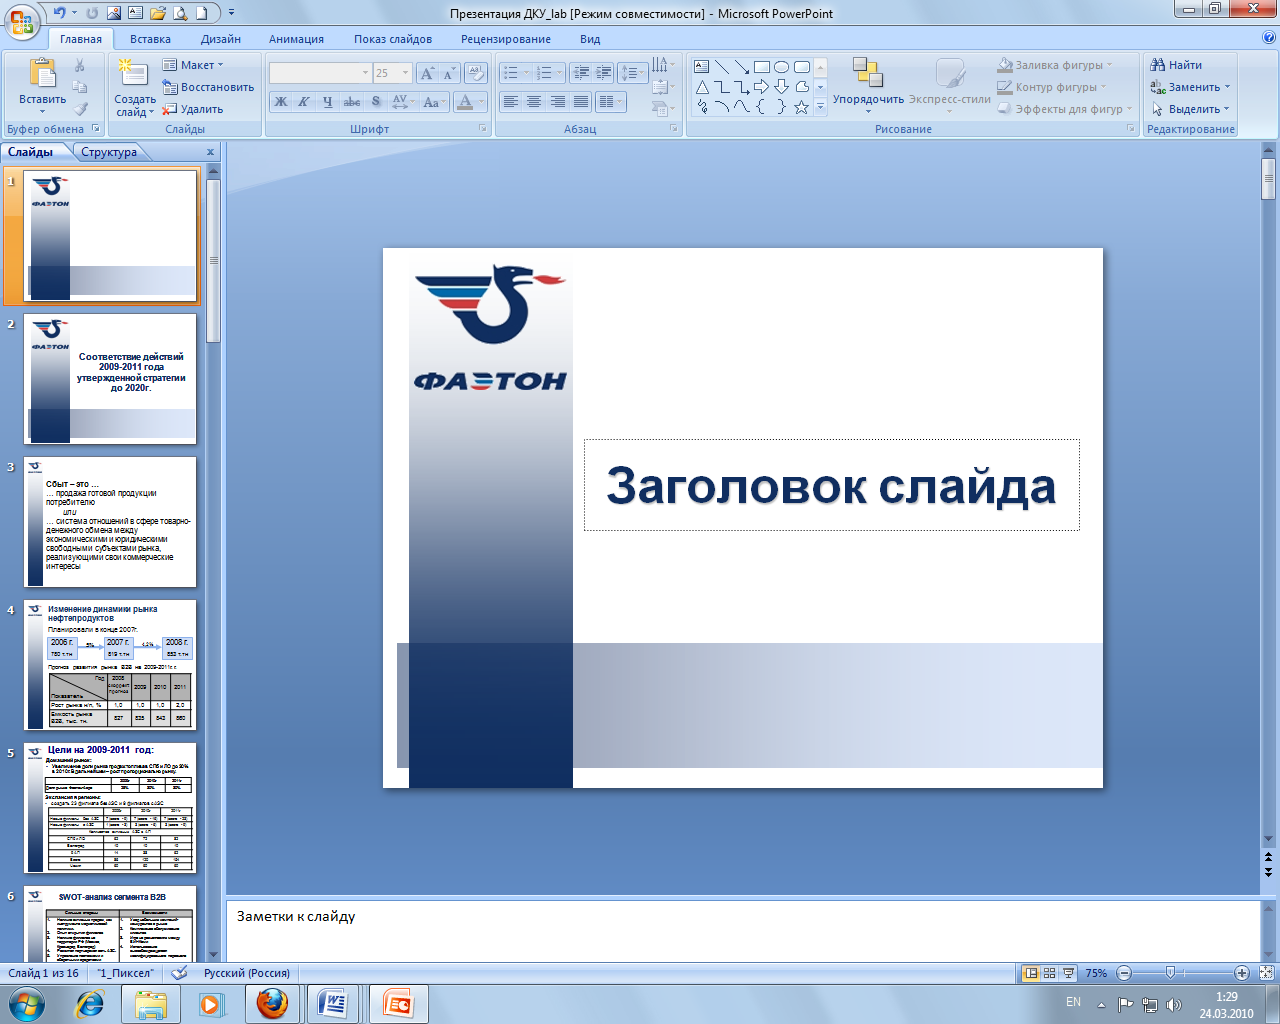Open the font name combo box

coord(320,73)
